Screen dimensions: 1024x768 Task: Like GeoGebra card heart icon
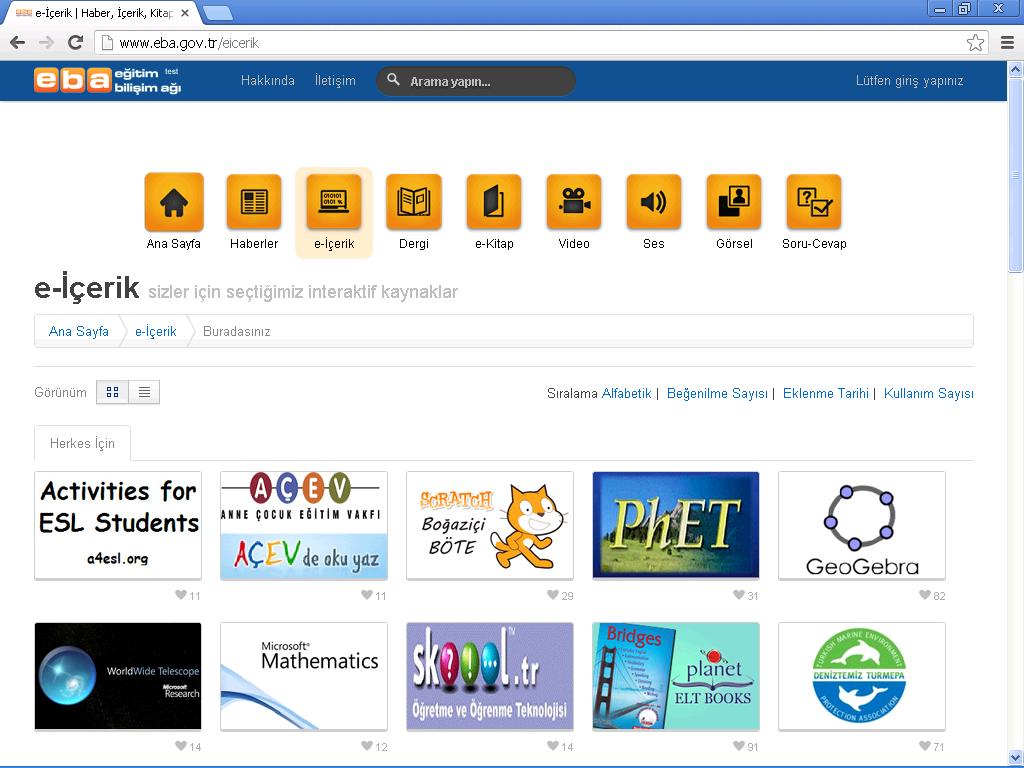(925, 595)
